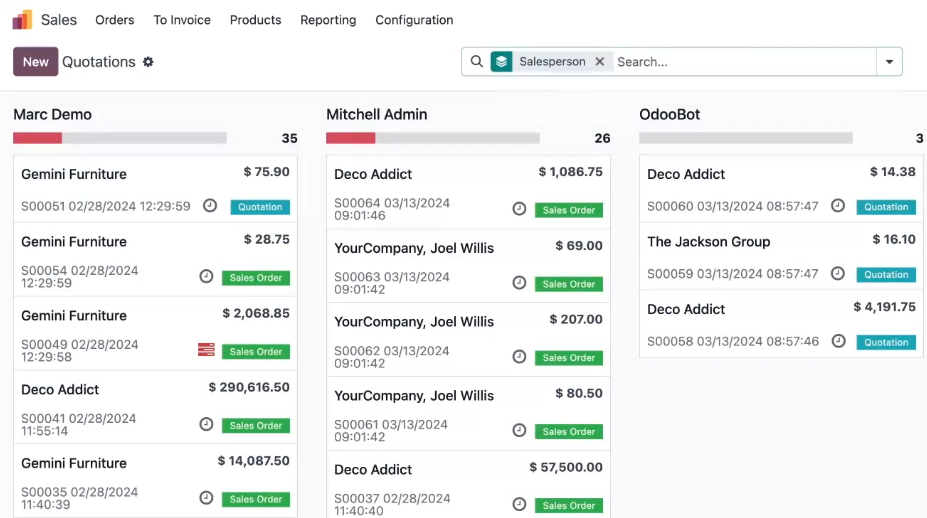Click the Sales Order tag on S00041
Screen dimensions: 927x518
(x=256, y=425)
